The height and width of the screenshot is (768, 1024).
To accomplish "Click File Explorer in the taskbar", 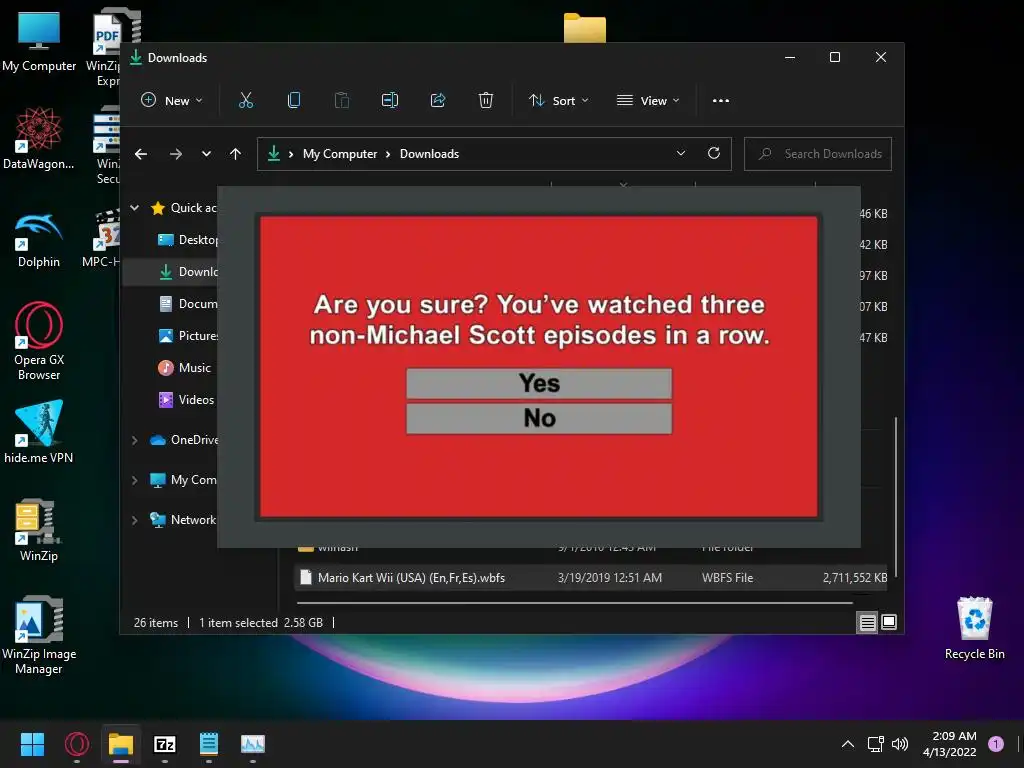I will click(121, 744).
